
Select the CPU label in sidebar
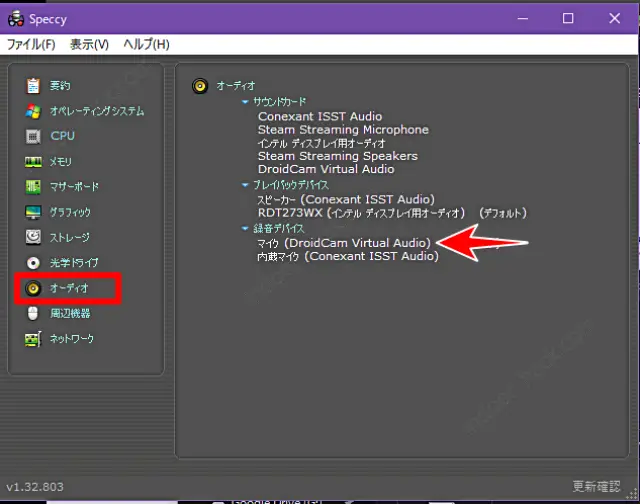[x=62, y=135]
